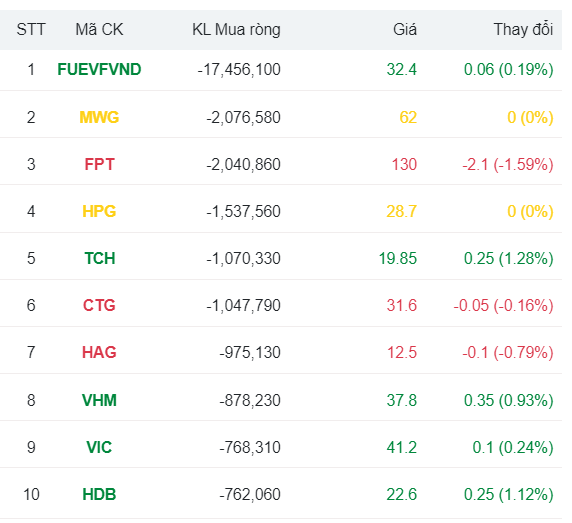The height and width of the screenshot is (523, 572).
Task: Click change value 0.35 (0.93%)
Action: point(509,400)
